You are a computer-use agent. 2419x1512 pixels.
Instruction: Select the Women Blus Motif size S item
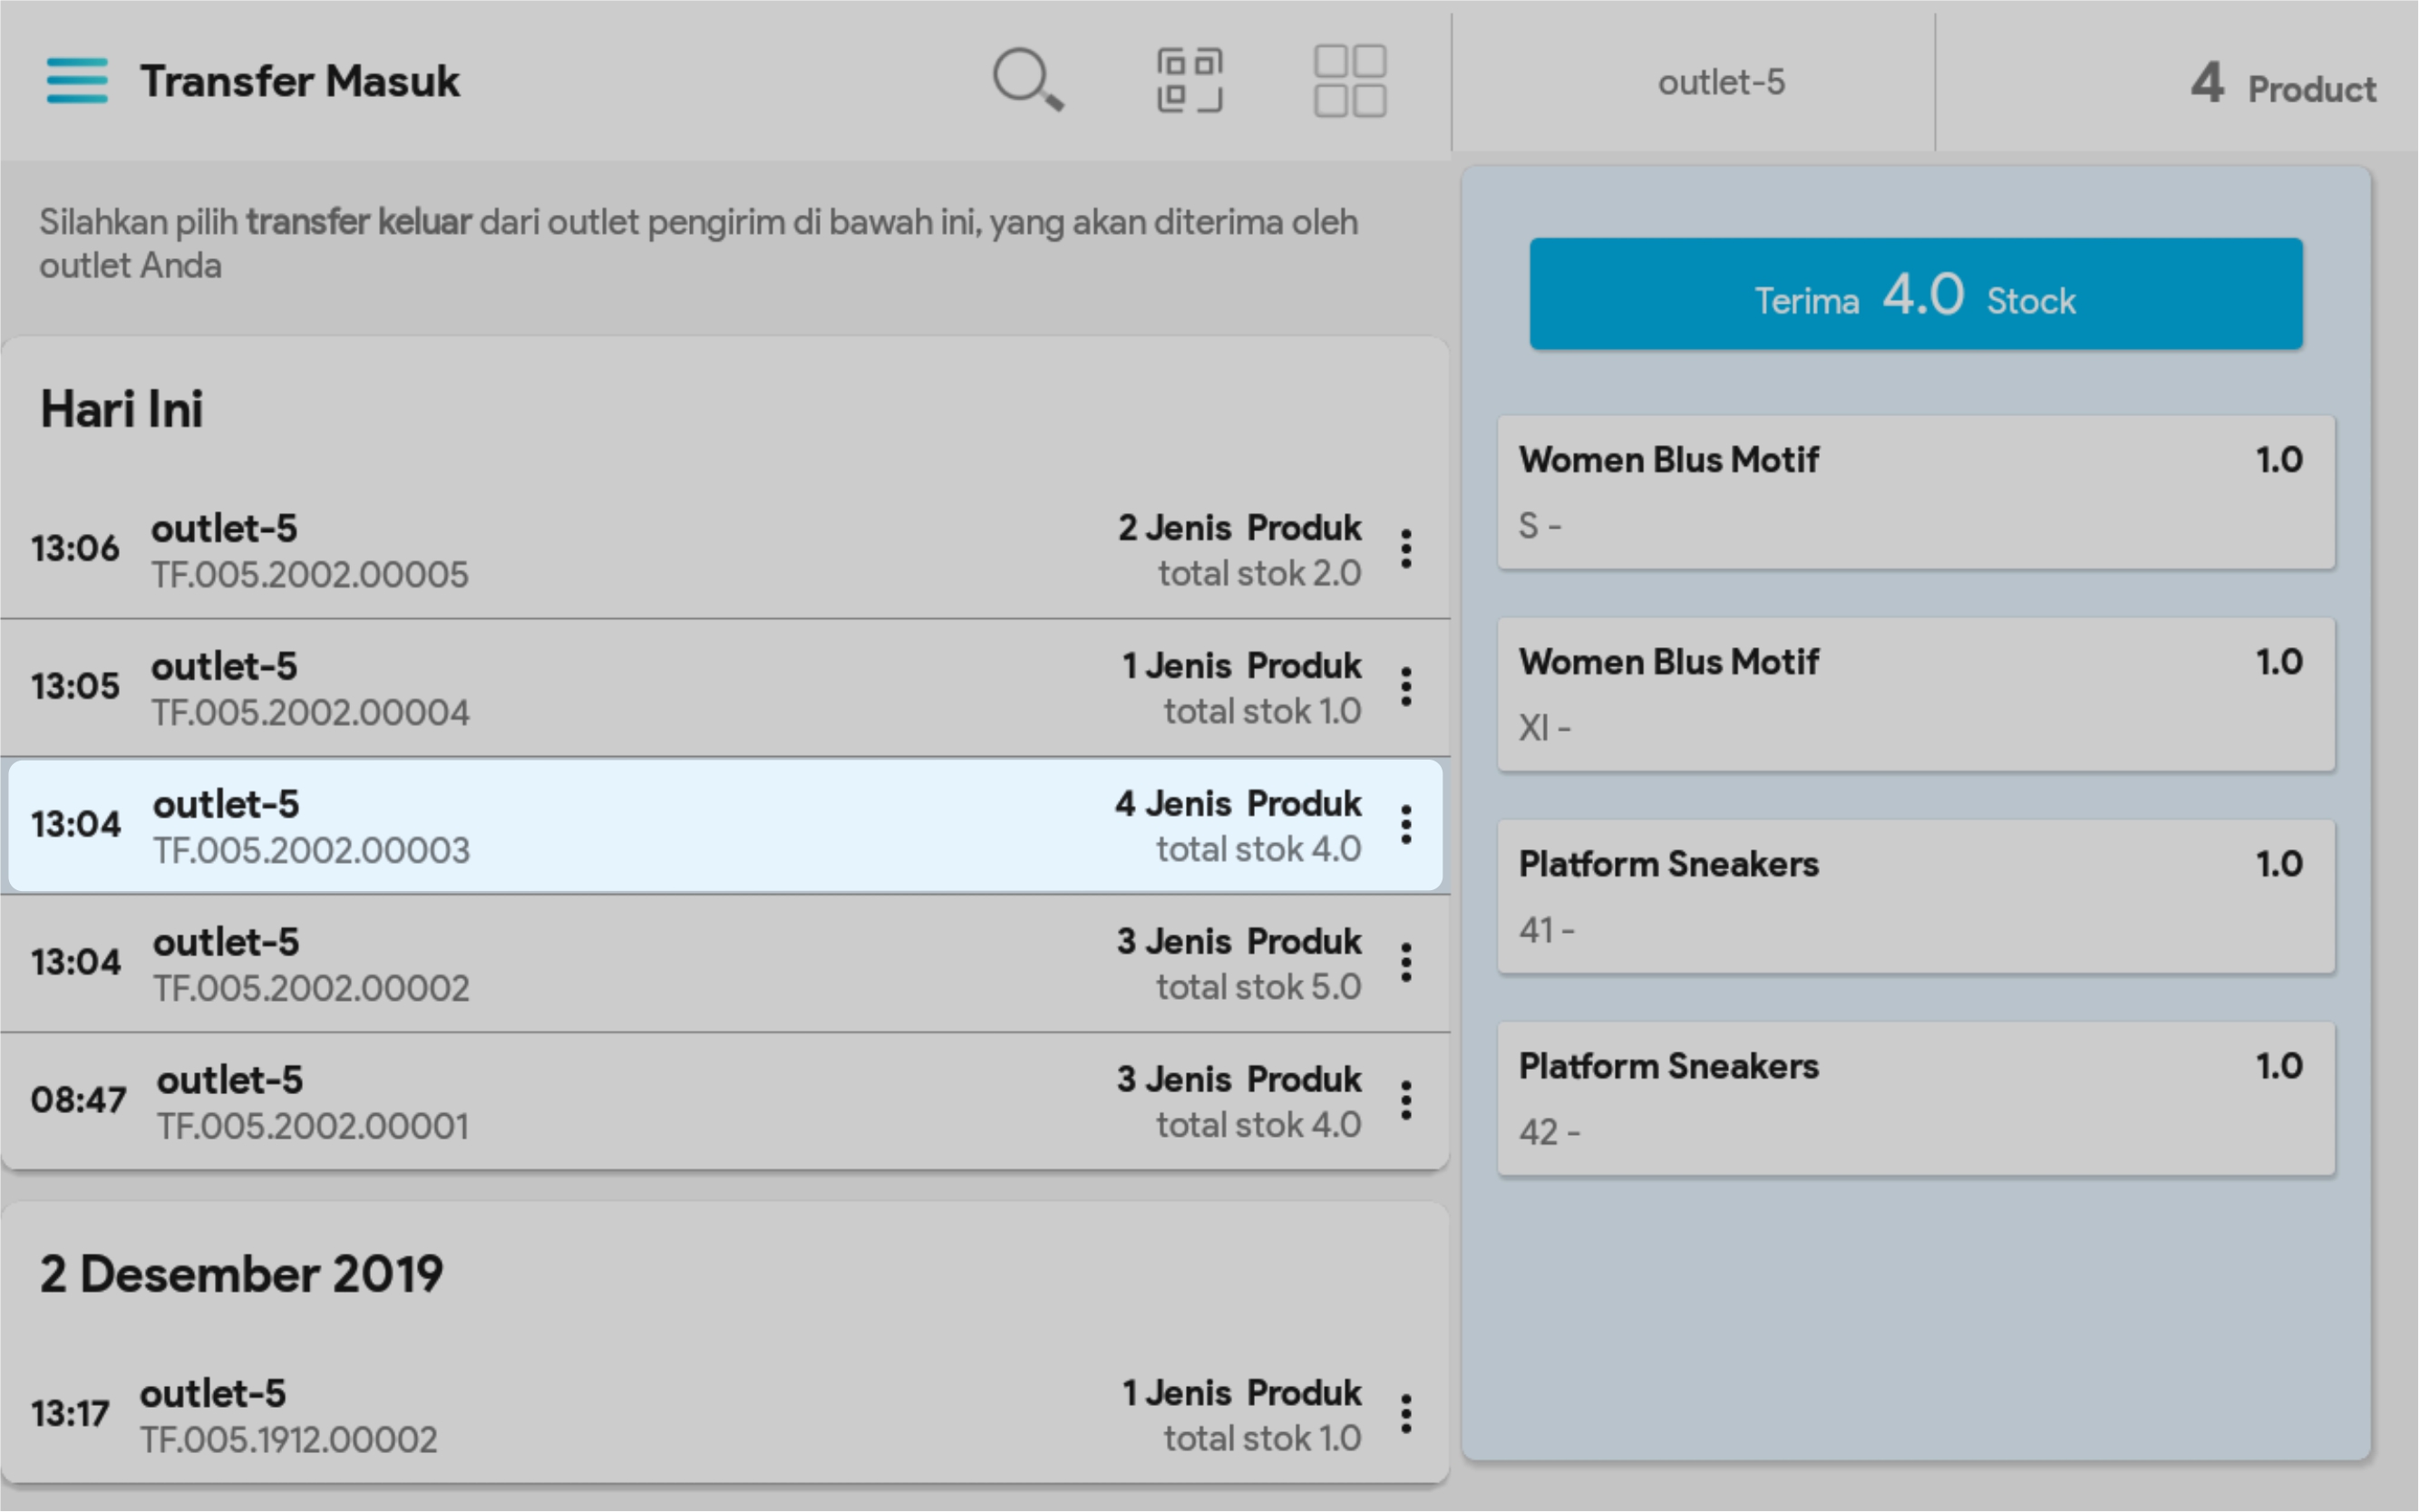tap(1915, 492)
